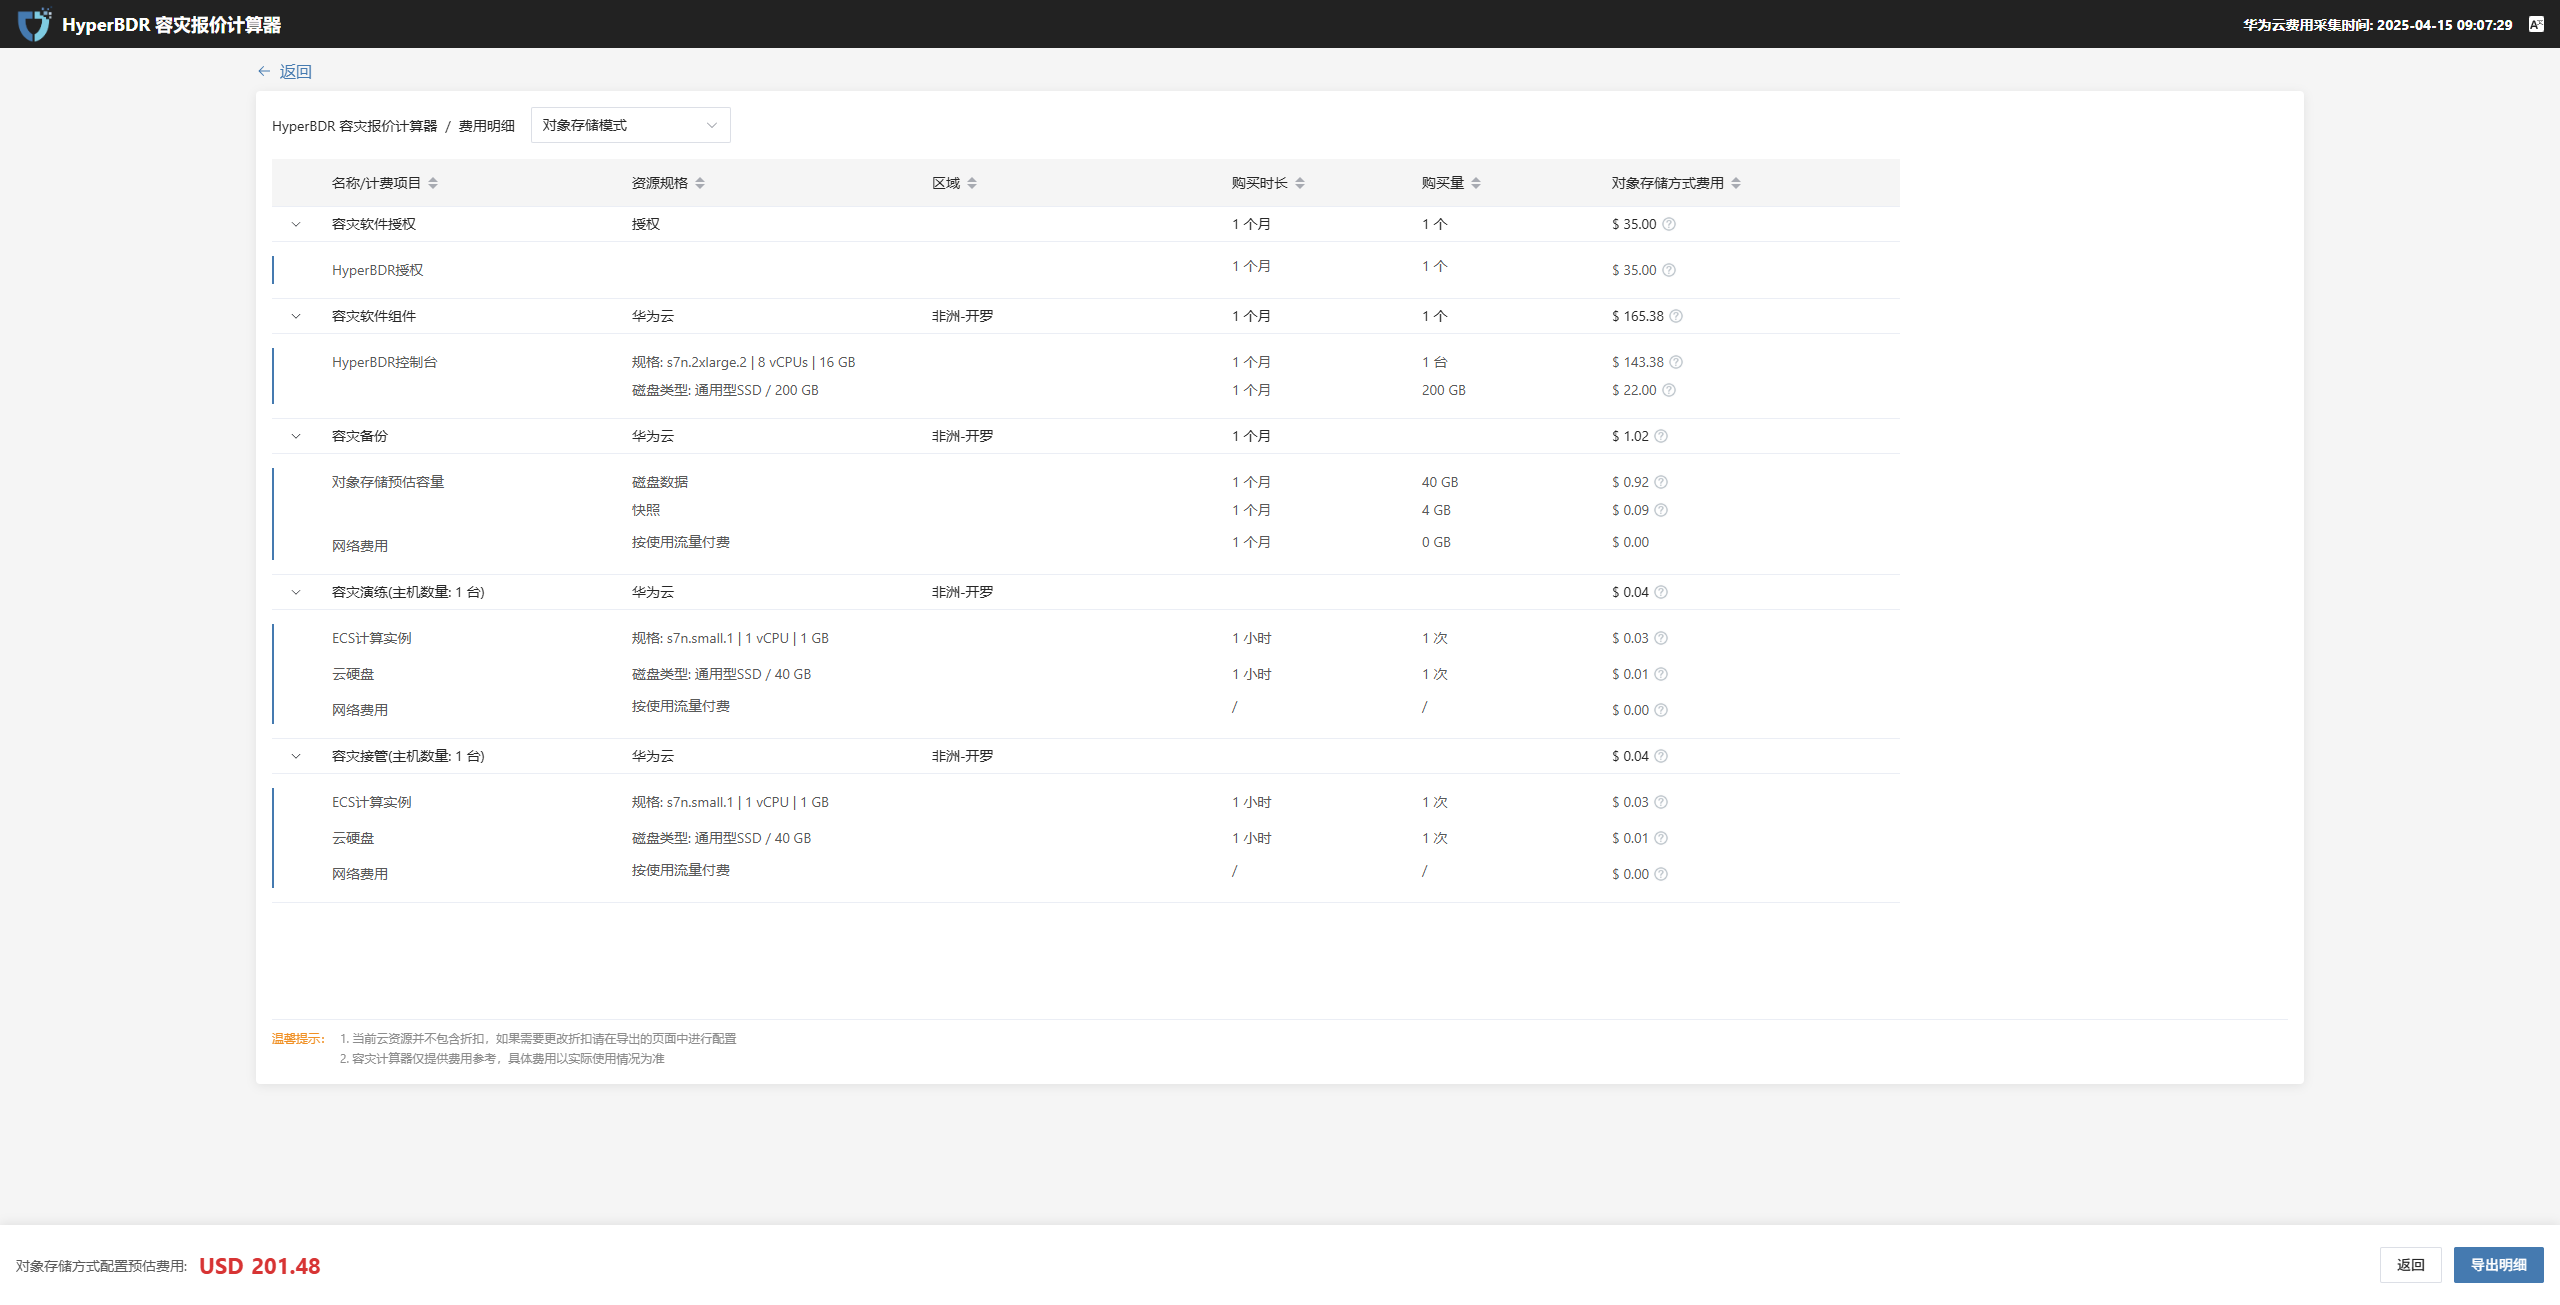Click HyperBDR 容灾报价计算器 header title
The height and width of the screenshot is (1305, 2560).
(x=171, y=24)
